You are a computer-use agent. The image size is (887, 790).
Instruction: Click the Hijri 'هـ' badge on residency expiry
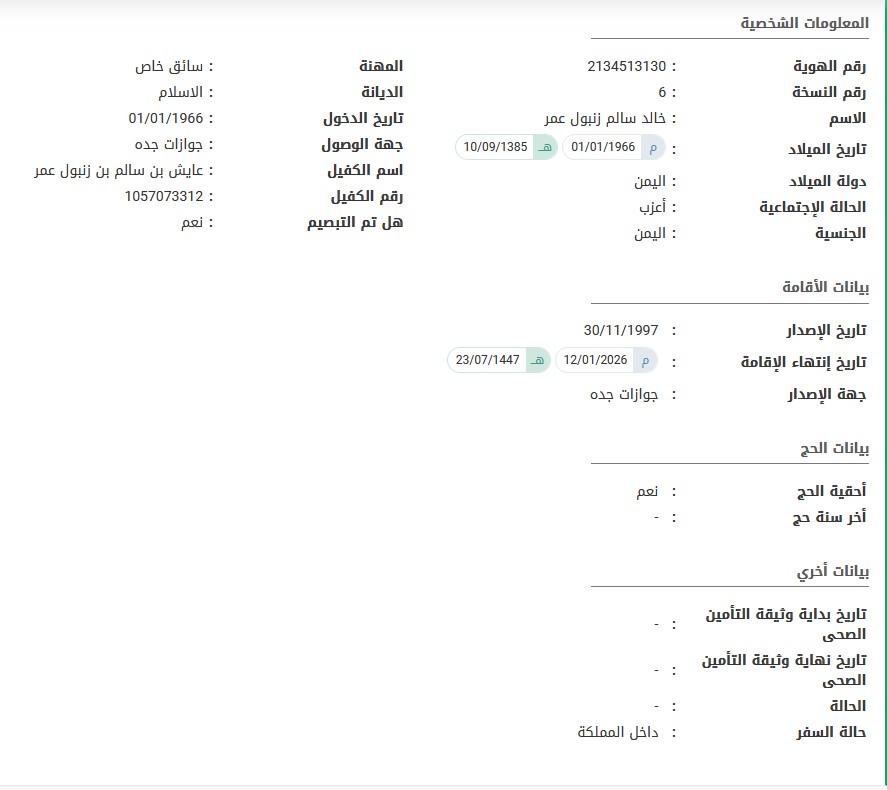pos(538,360)
